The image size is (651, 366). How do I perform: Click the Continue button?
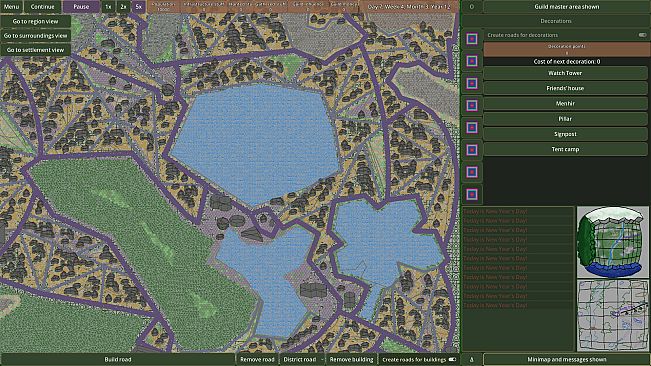click(42, 7)
